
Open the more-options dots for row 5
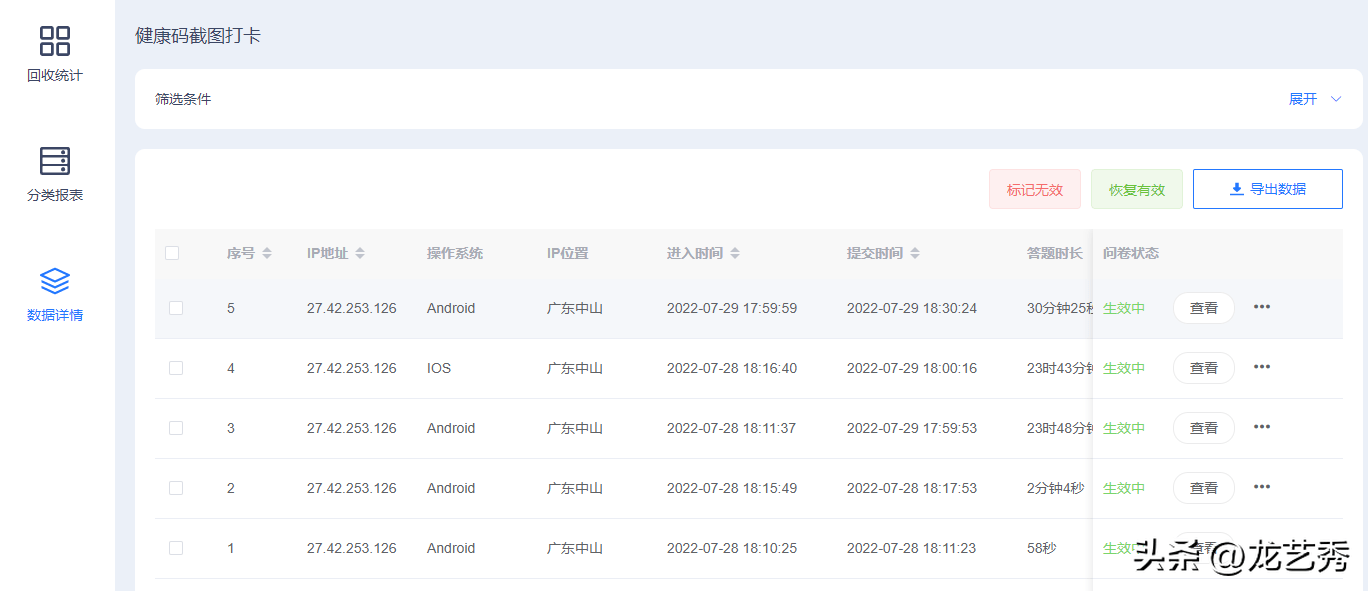click(x=1262, y=307)
